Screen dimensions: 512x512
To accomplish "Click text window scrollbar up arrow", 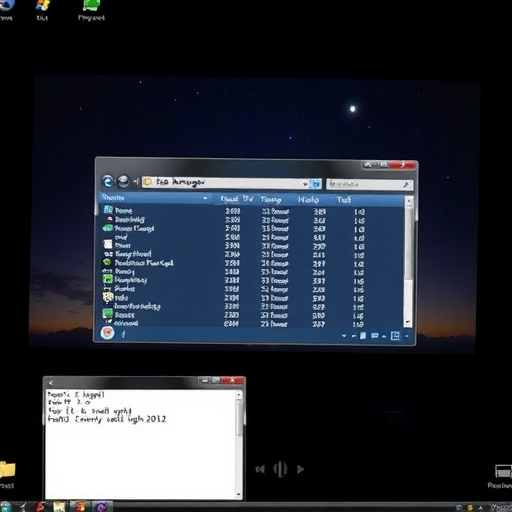I will coord(239,395).
